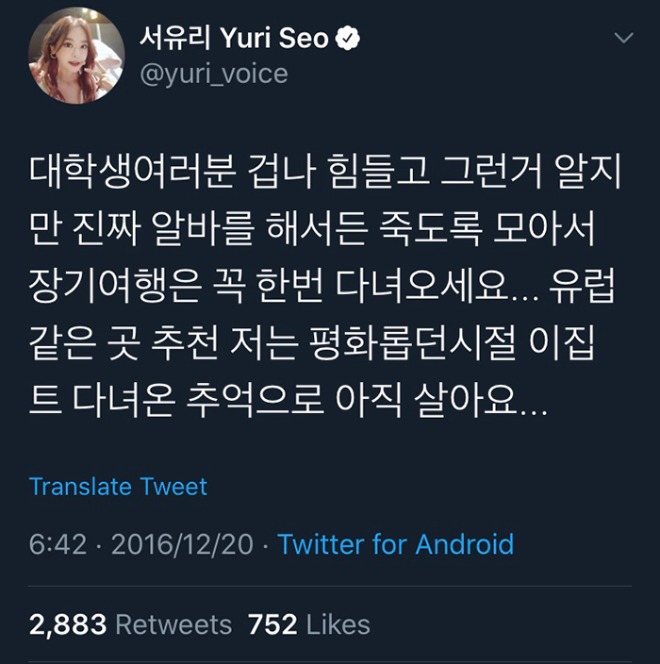Click the word Retweets in stats
Viewport: 660px width, 664px height.
[174, 625]
